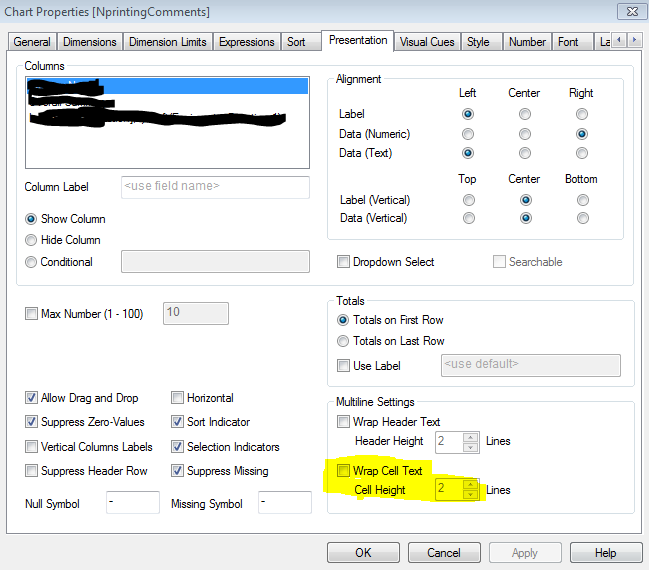The image size is (649, 570).
Task: Set Label (Vertical) alignment to Bottom
Action: pyautogui.click(x=583, y=200)
